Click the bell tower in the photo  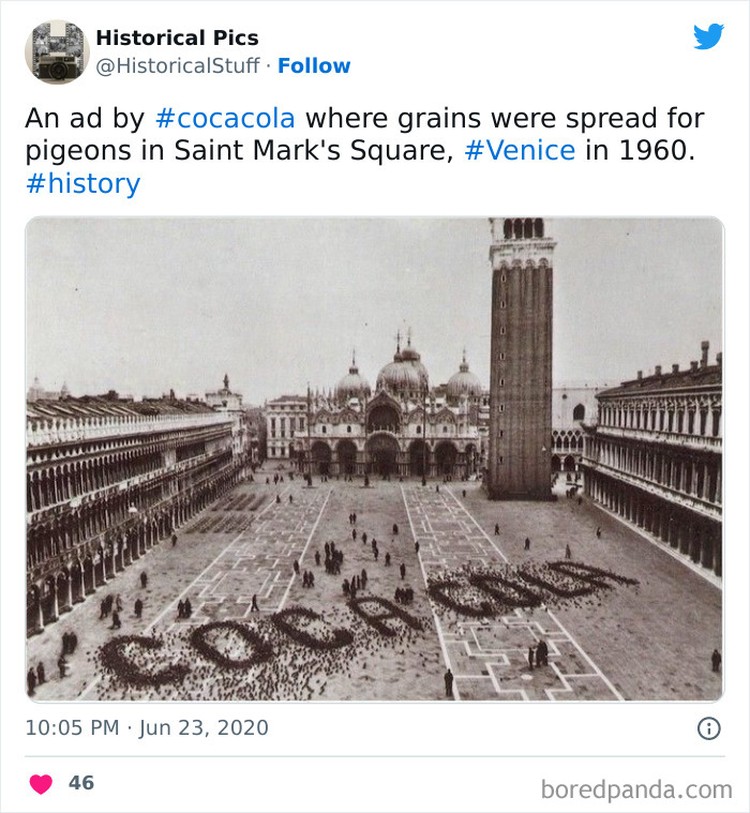[521, 358]
